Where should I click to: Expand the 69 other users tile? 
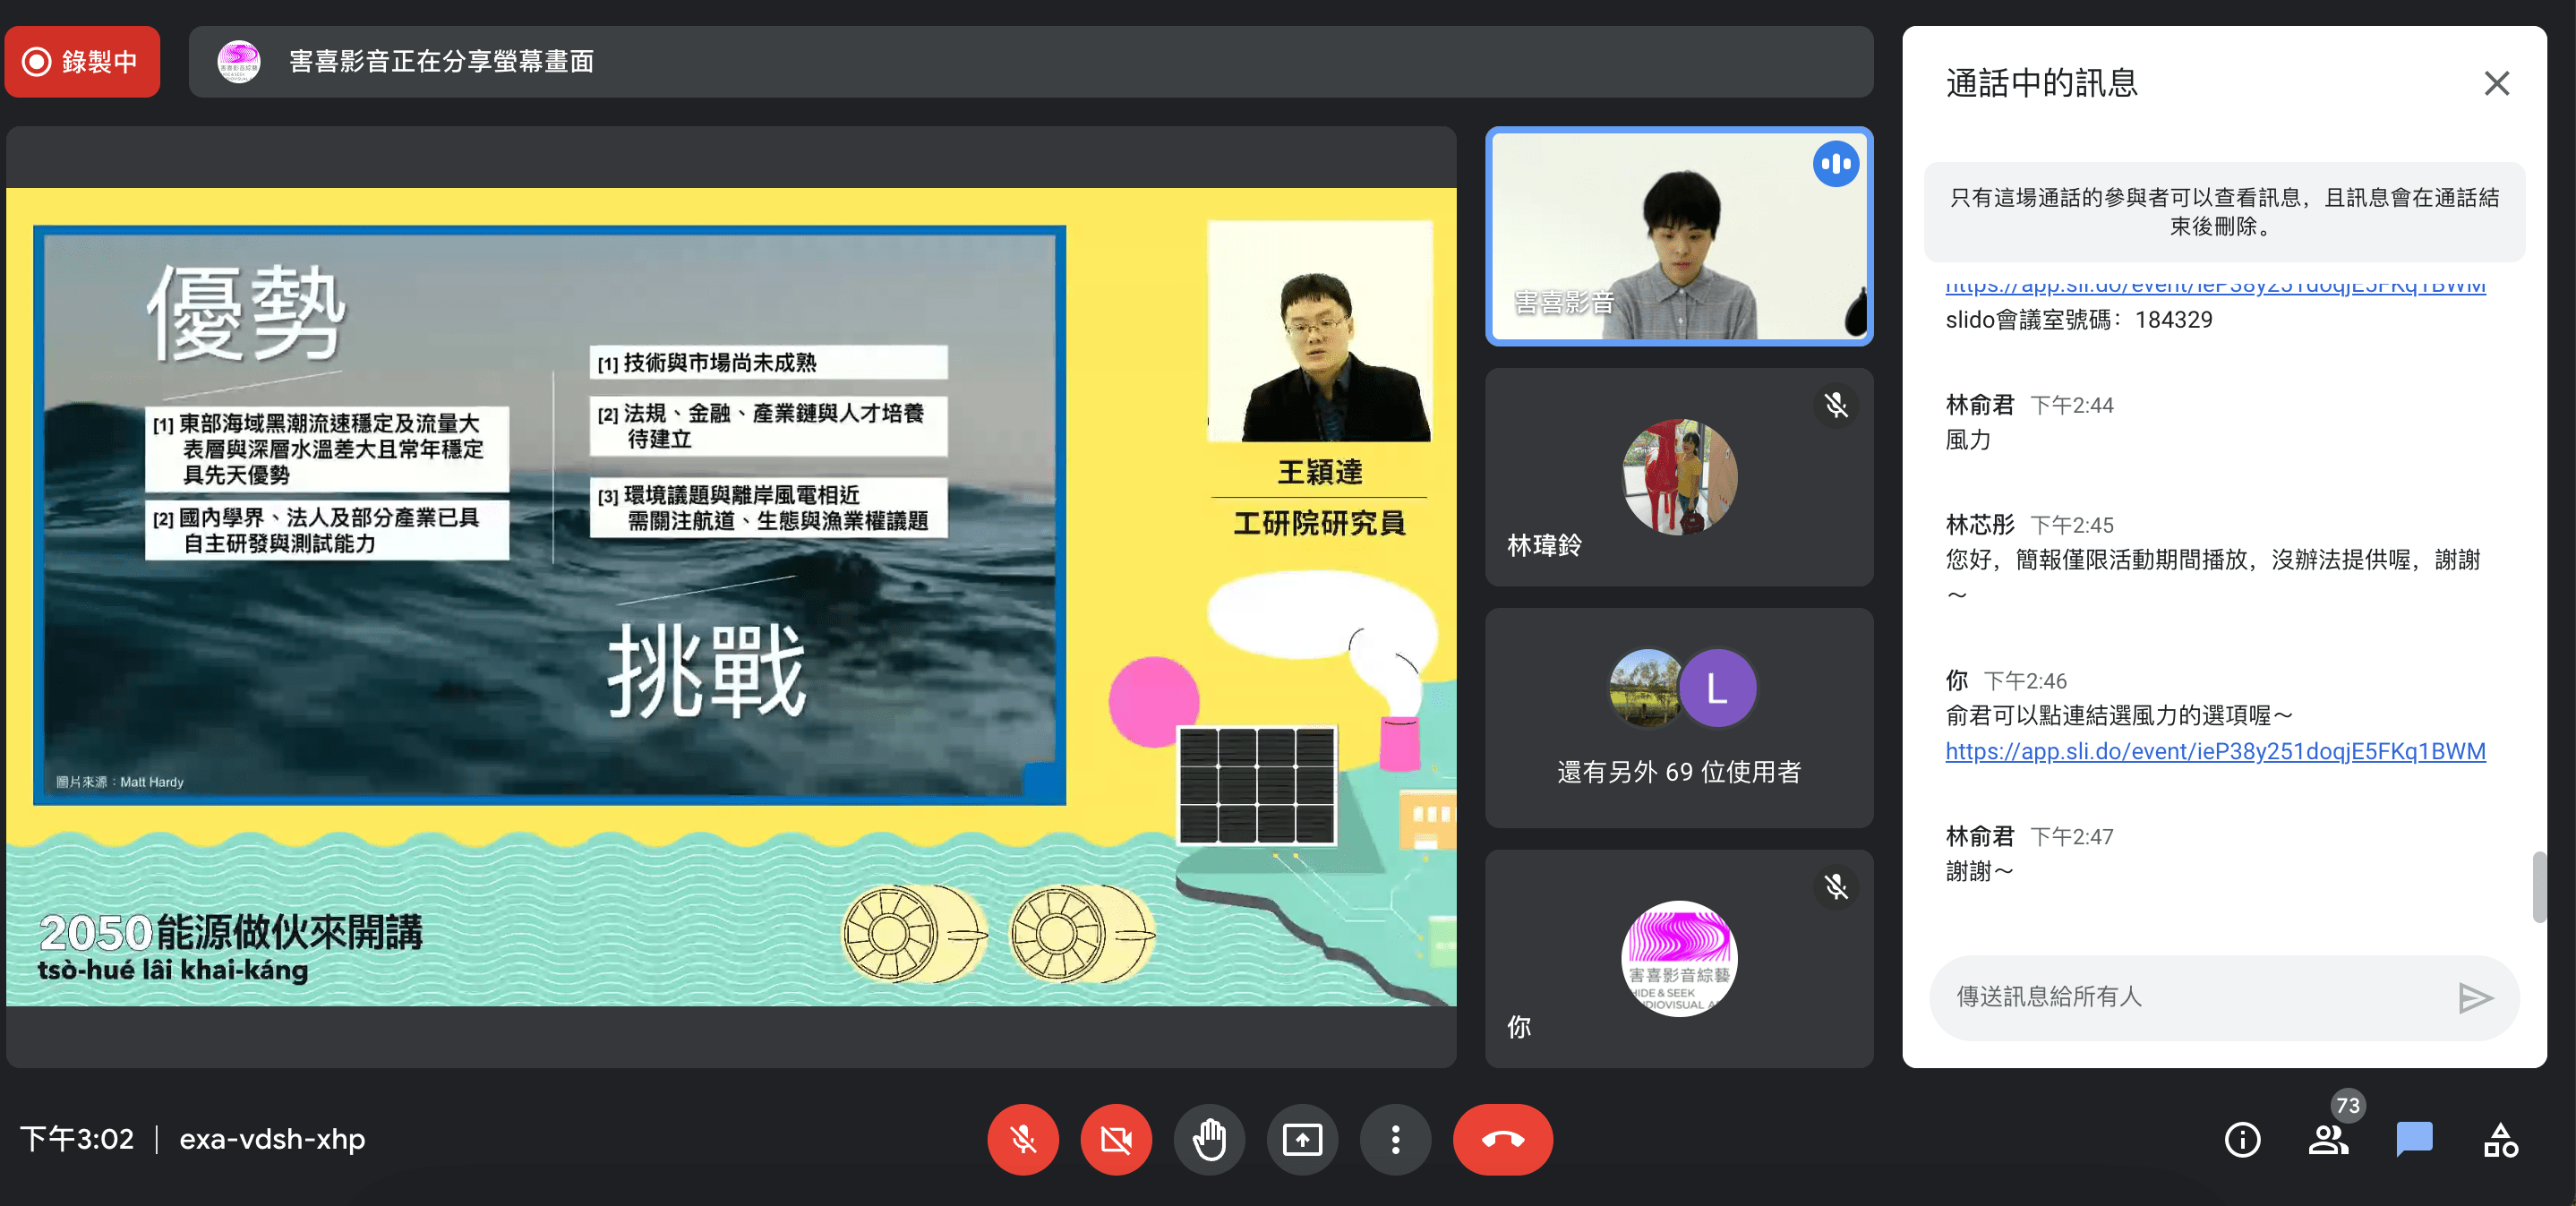tap(1678, 717)
